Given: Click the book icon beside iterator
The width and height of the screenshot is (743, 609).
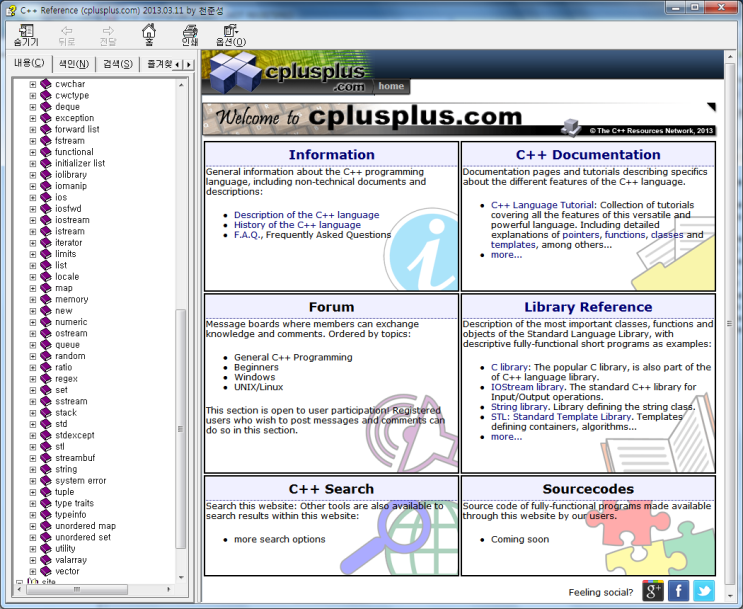Looking at the screenshot, I should [x=45, y=243].
